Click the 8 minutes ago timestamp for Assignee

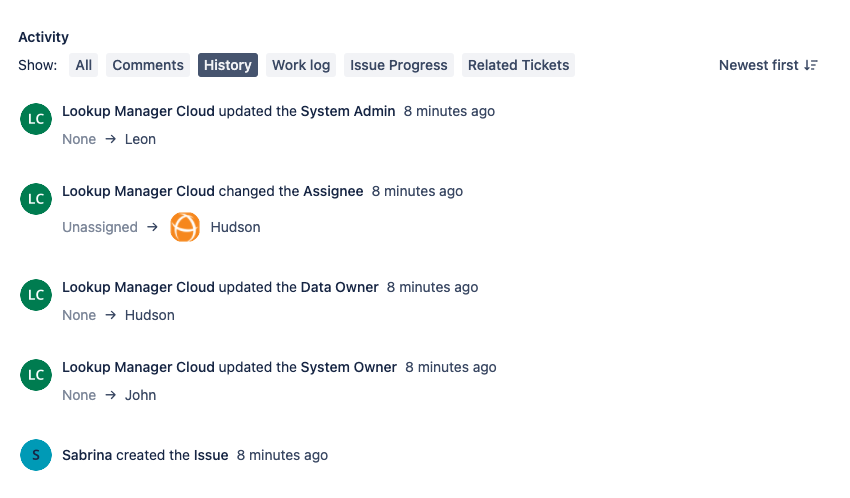pyautogui.click(x=417, y=191)
